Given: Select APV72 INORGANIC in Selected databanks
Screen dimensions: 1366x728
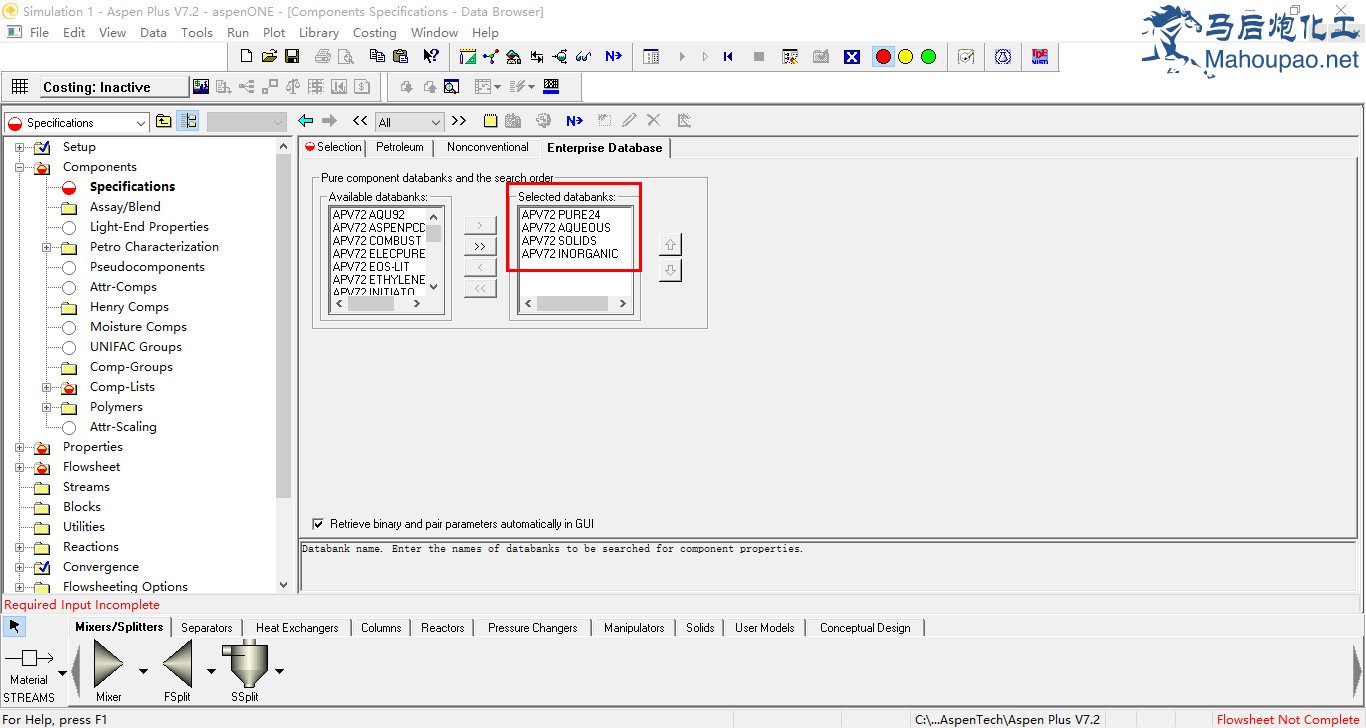Looking at the screenshot, I should (x=570, y=254).
